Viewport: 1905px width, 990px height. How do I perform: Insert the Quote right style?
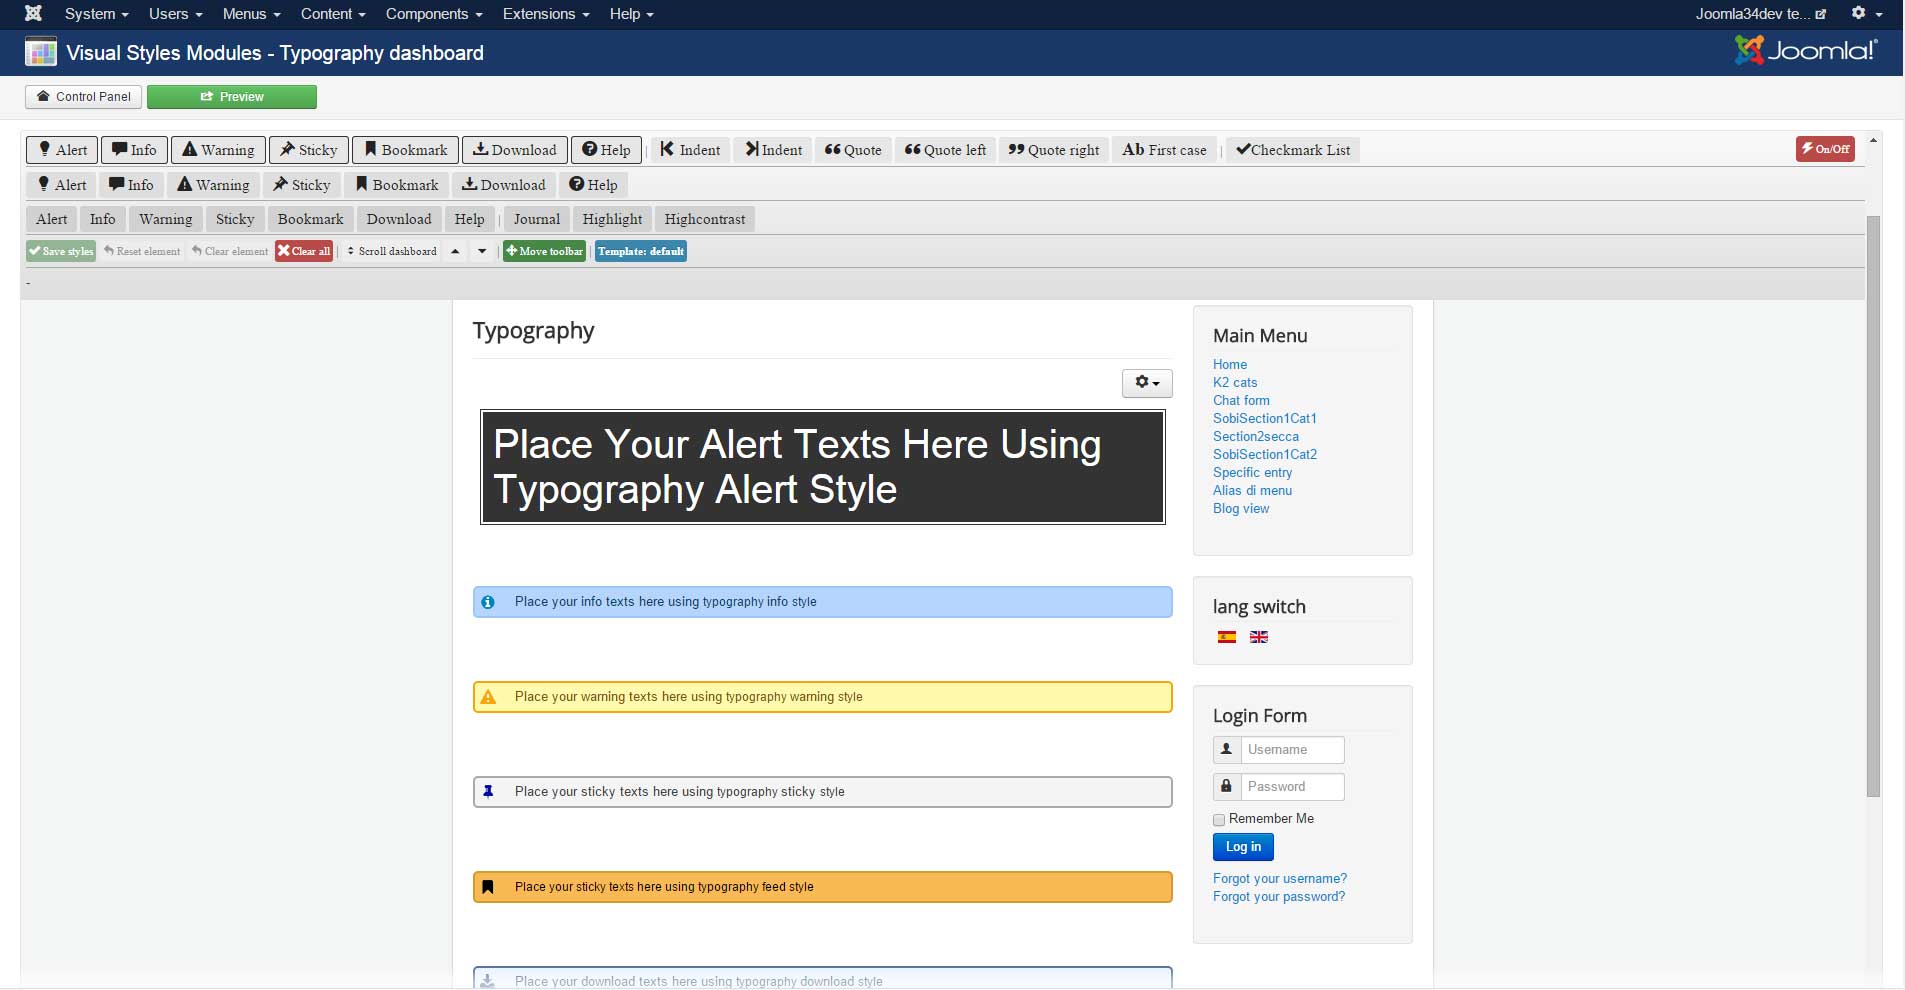(1053, 150)
